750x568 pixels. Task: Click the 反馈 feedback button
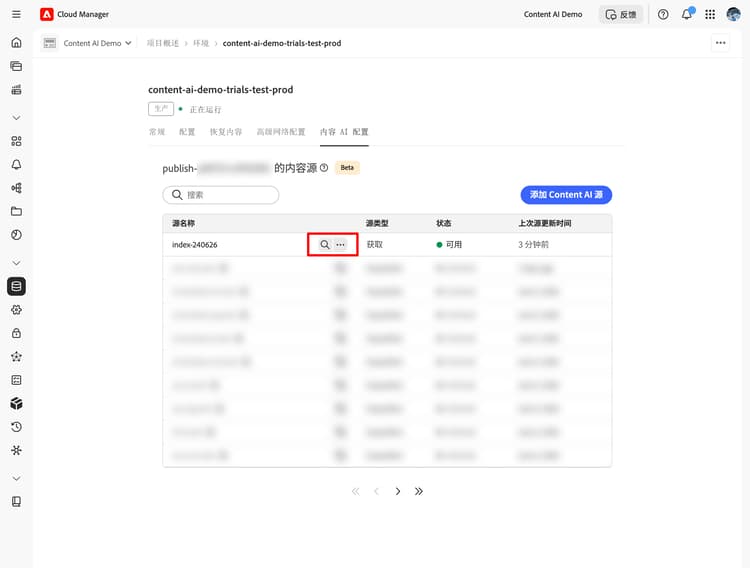pyautogui.click(x=621, y=14)
